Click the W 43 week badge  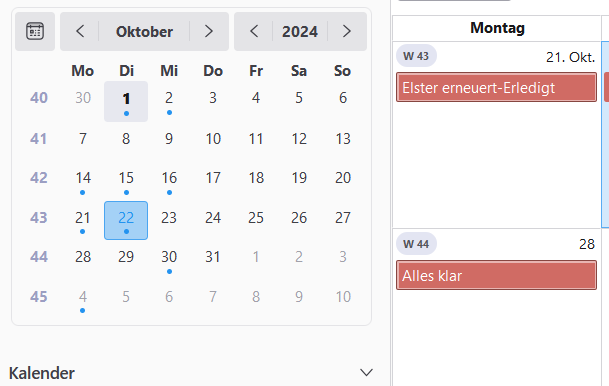[416, 56]
